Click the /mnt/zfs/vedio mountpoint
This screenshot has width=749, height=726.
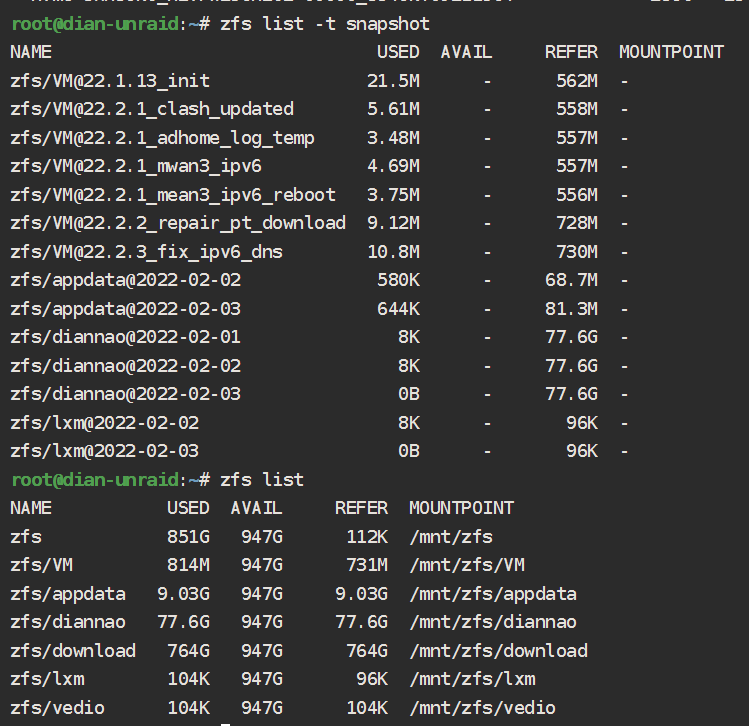(x=482, y=707)
